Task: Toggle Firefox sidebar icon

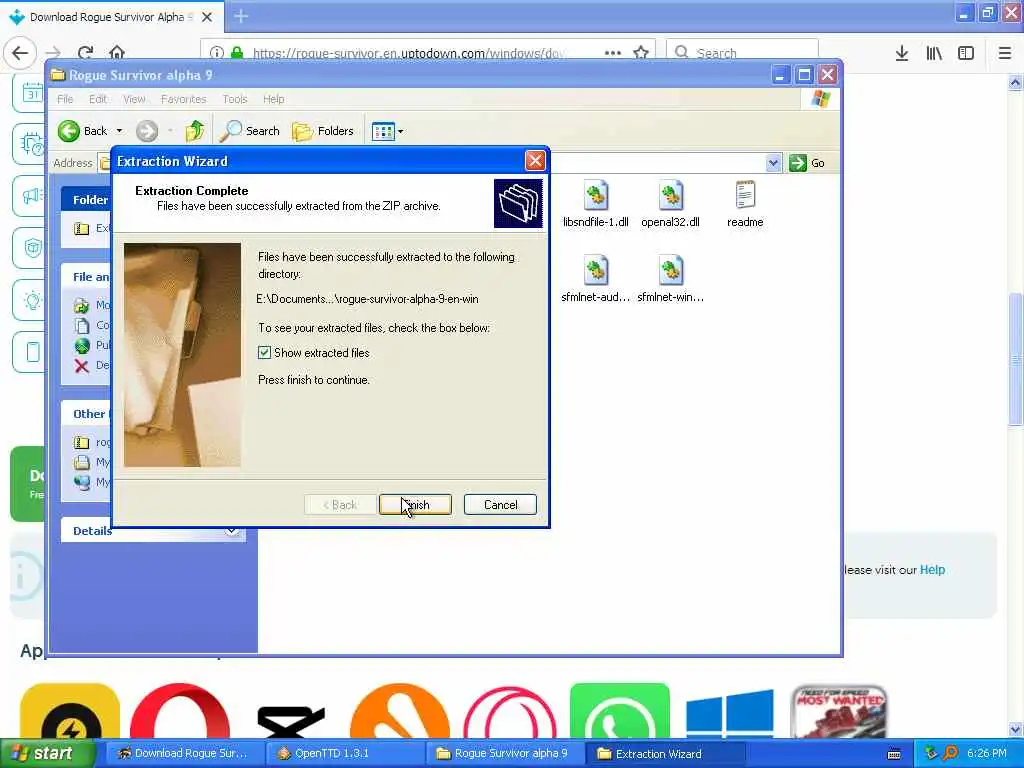Action: 966,53
